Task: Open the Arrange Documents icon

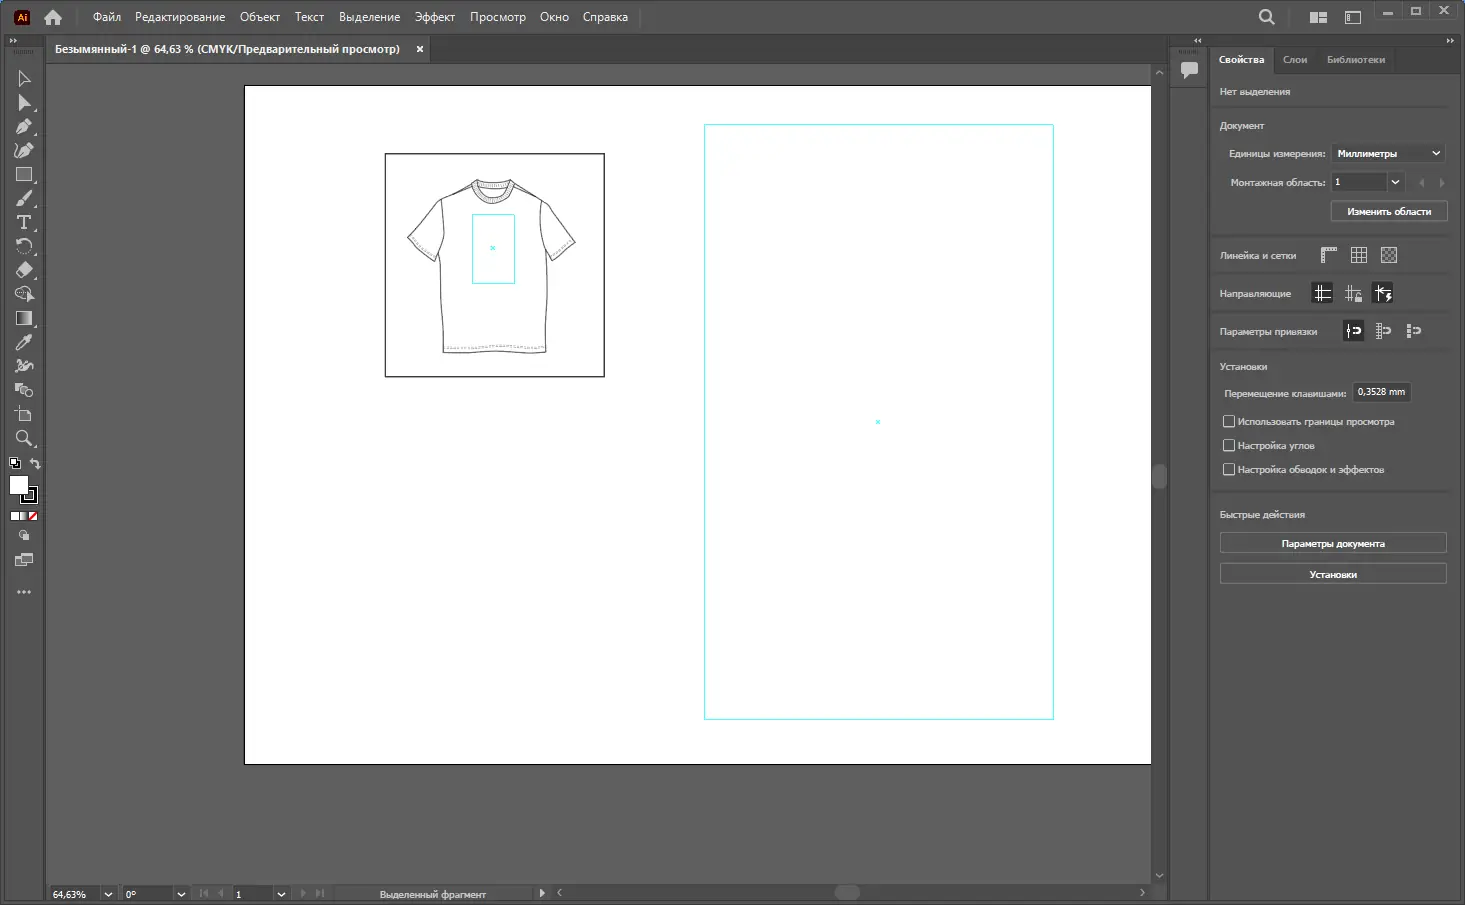Action: pos(1319,17)
